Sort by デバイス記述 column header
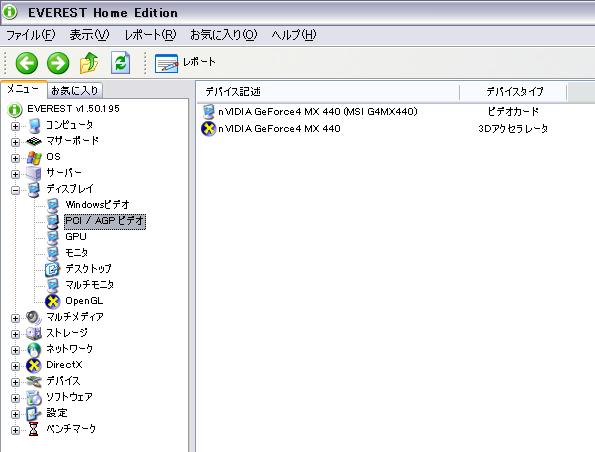The height and width of the screenshot is (452, 595). coord(328,91)
